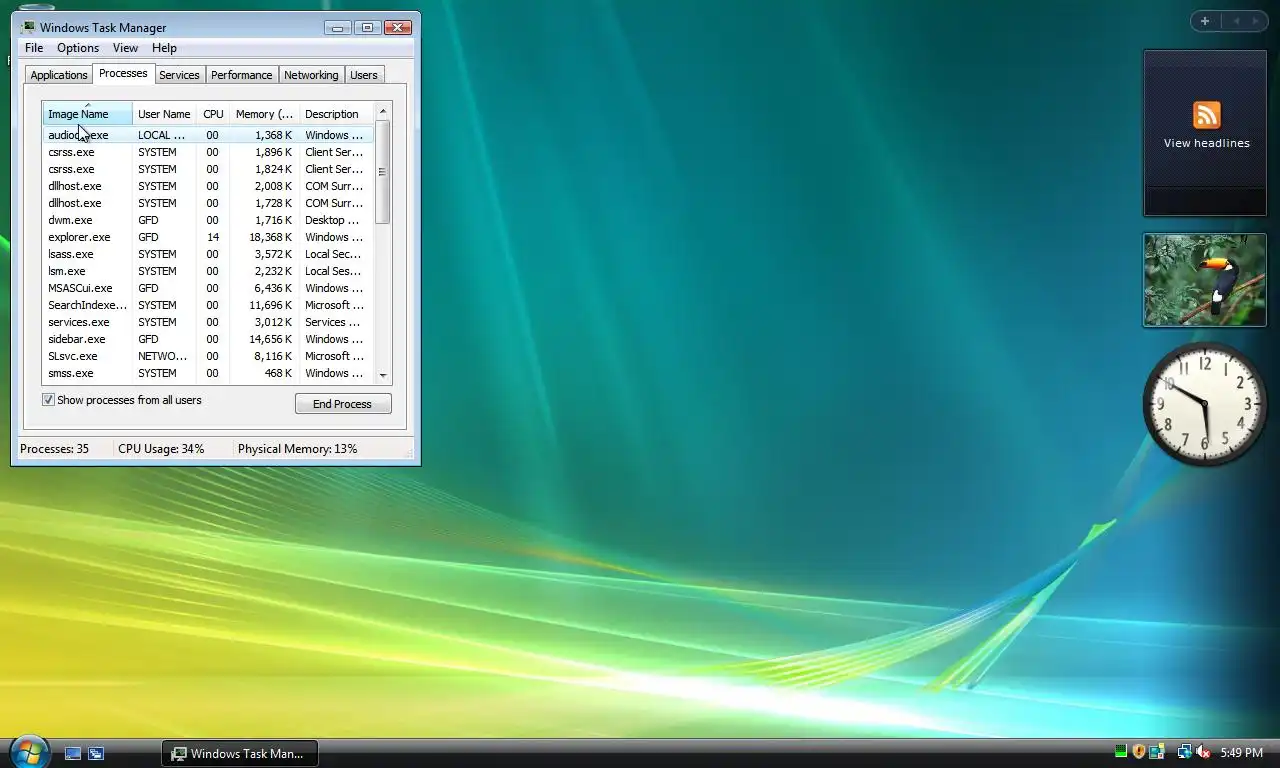Viewport: 1280px width, 768px height.
Task: Click the process list scroll up arrow
Action: pos(383,111)
